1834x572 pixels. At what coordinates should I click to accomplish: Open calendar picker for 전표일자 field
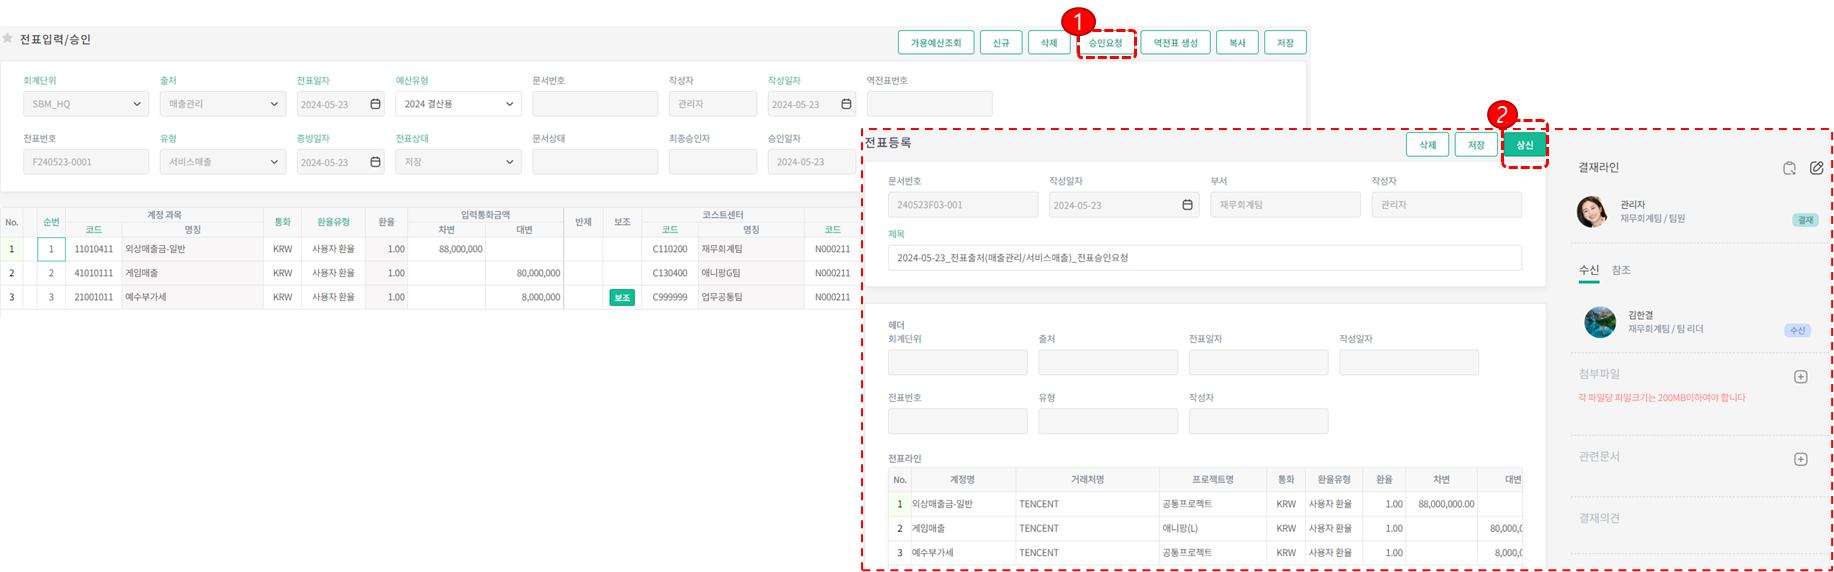click(x=376, y=104)
